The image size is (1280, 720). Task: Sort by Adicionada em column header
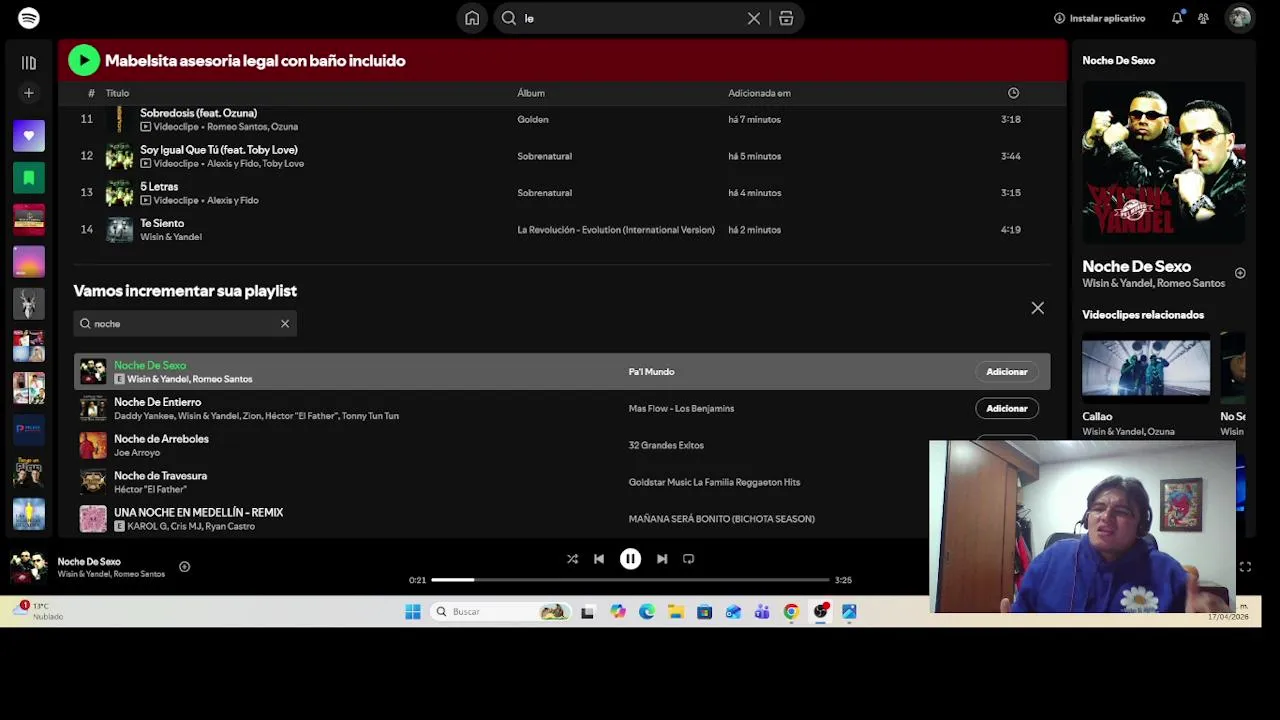(x=759, y=93)
